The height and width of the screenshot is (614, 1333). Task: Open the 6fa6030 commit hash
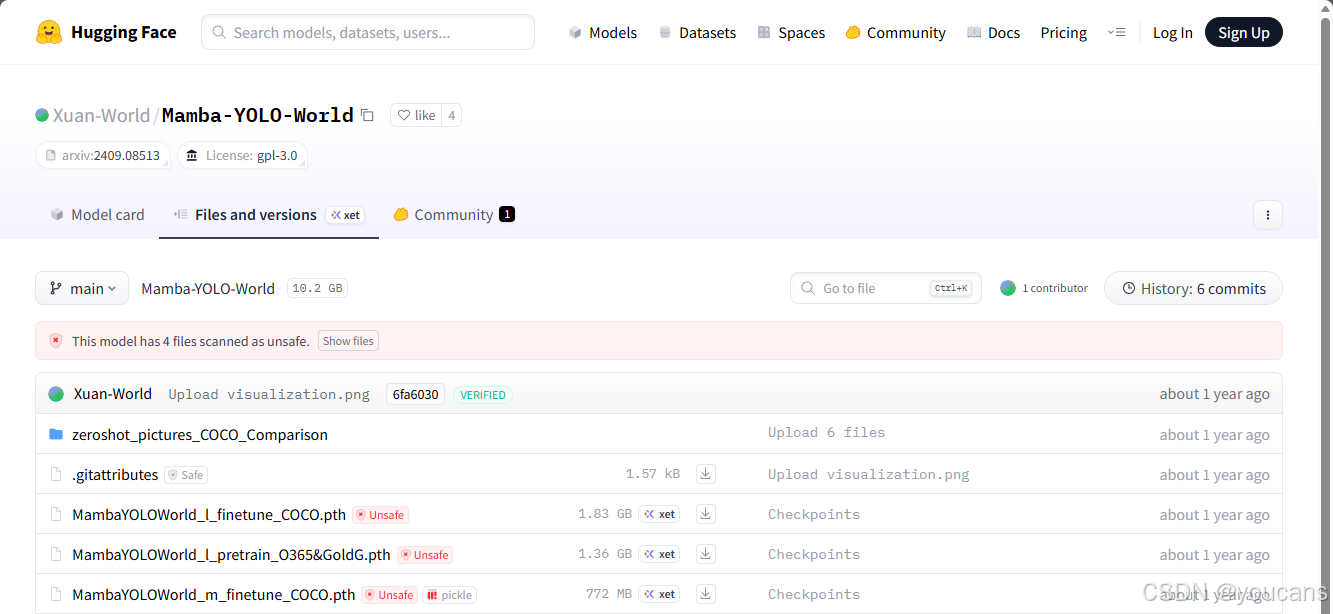click(x=415, y=394)
